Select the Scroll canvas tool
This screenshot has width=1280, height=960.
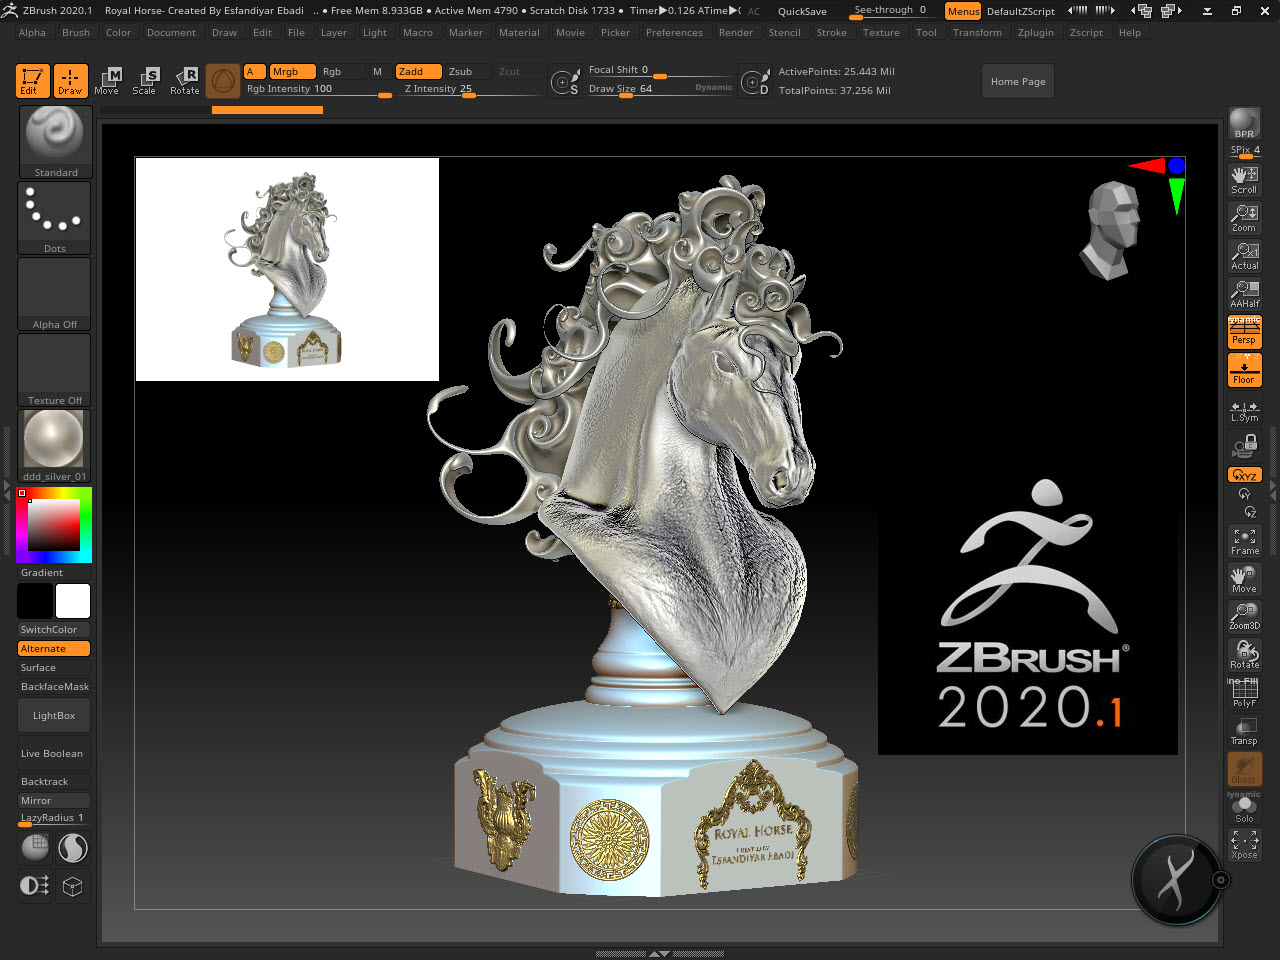click(x=1244, y=180)
